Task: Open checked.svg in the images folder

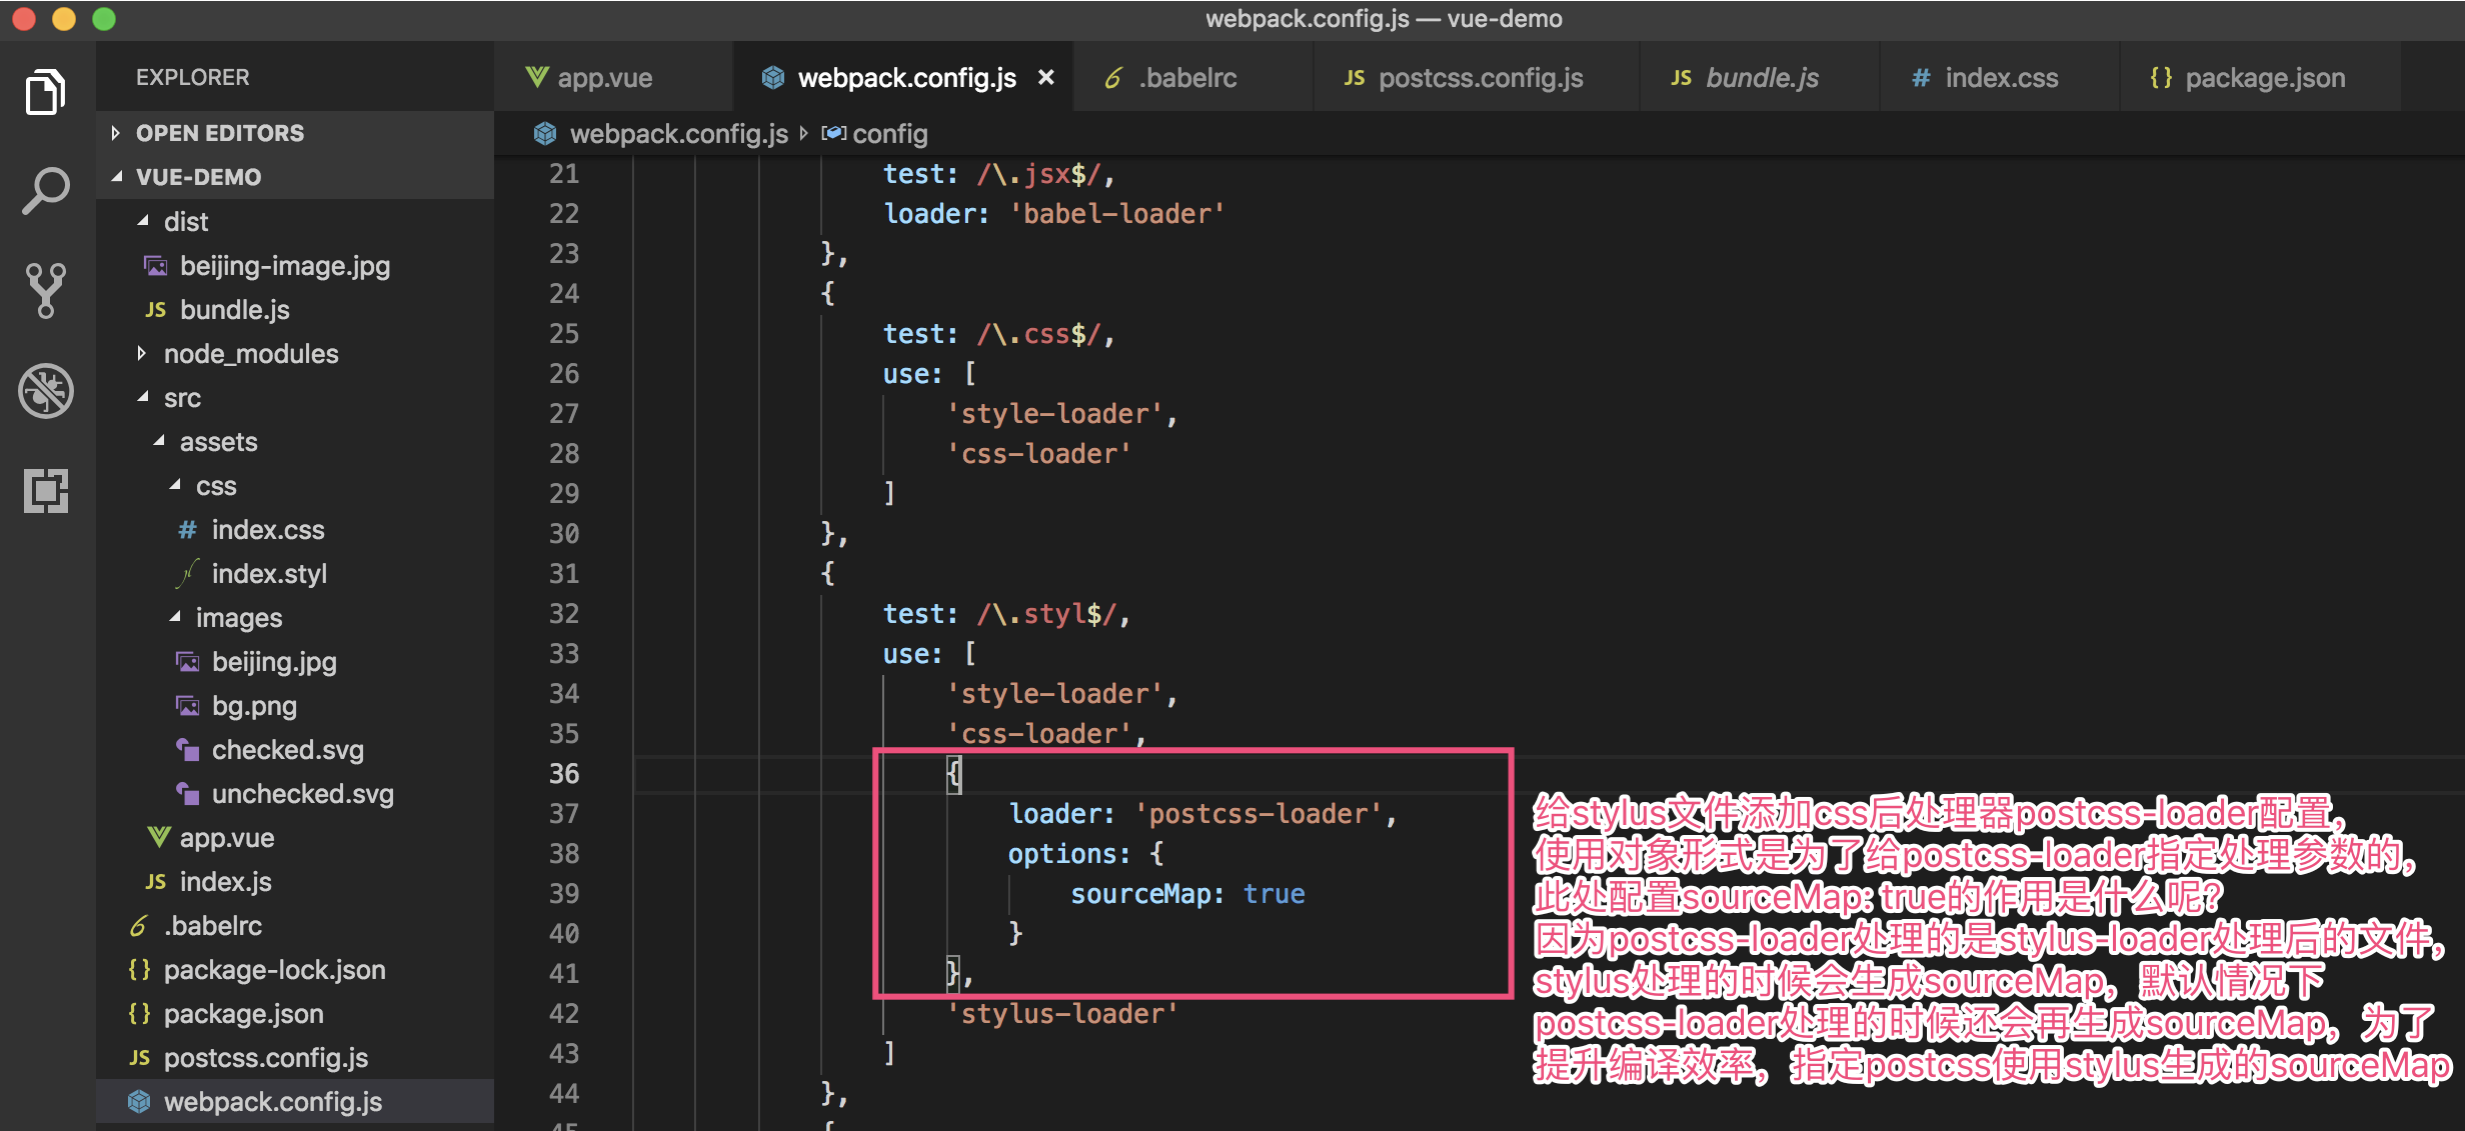Action: point(287,750)
